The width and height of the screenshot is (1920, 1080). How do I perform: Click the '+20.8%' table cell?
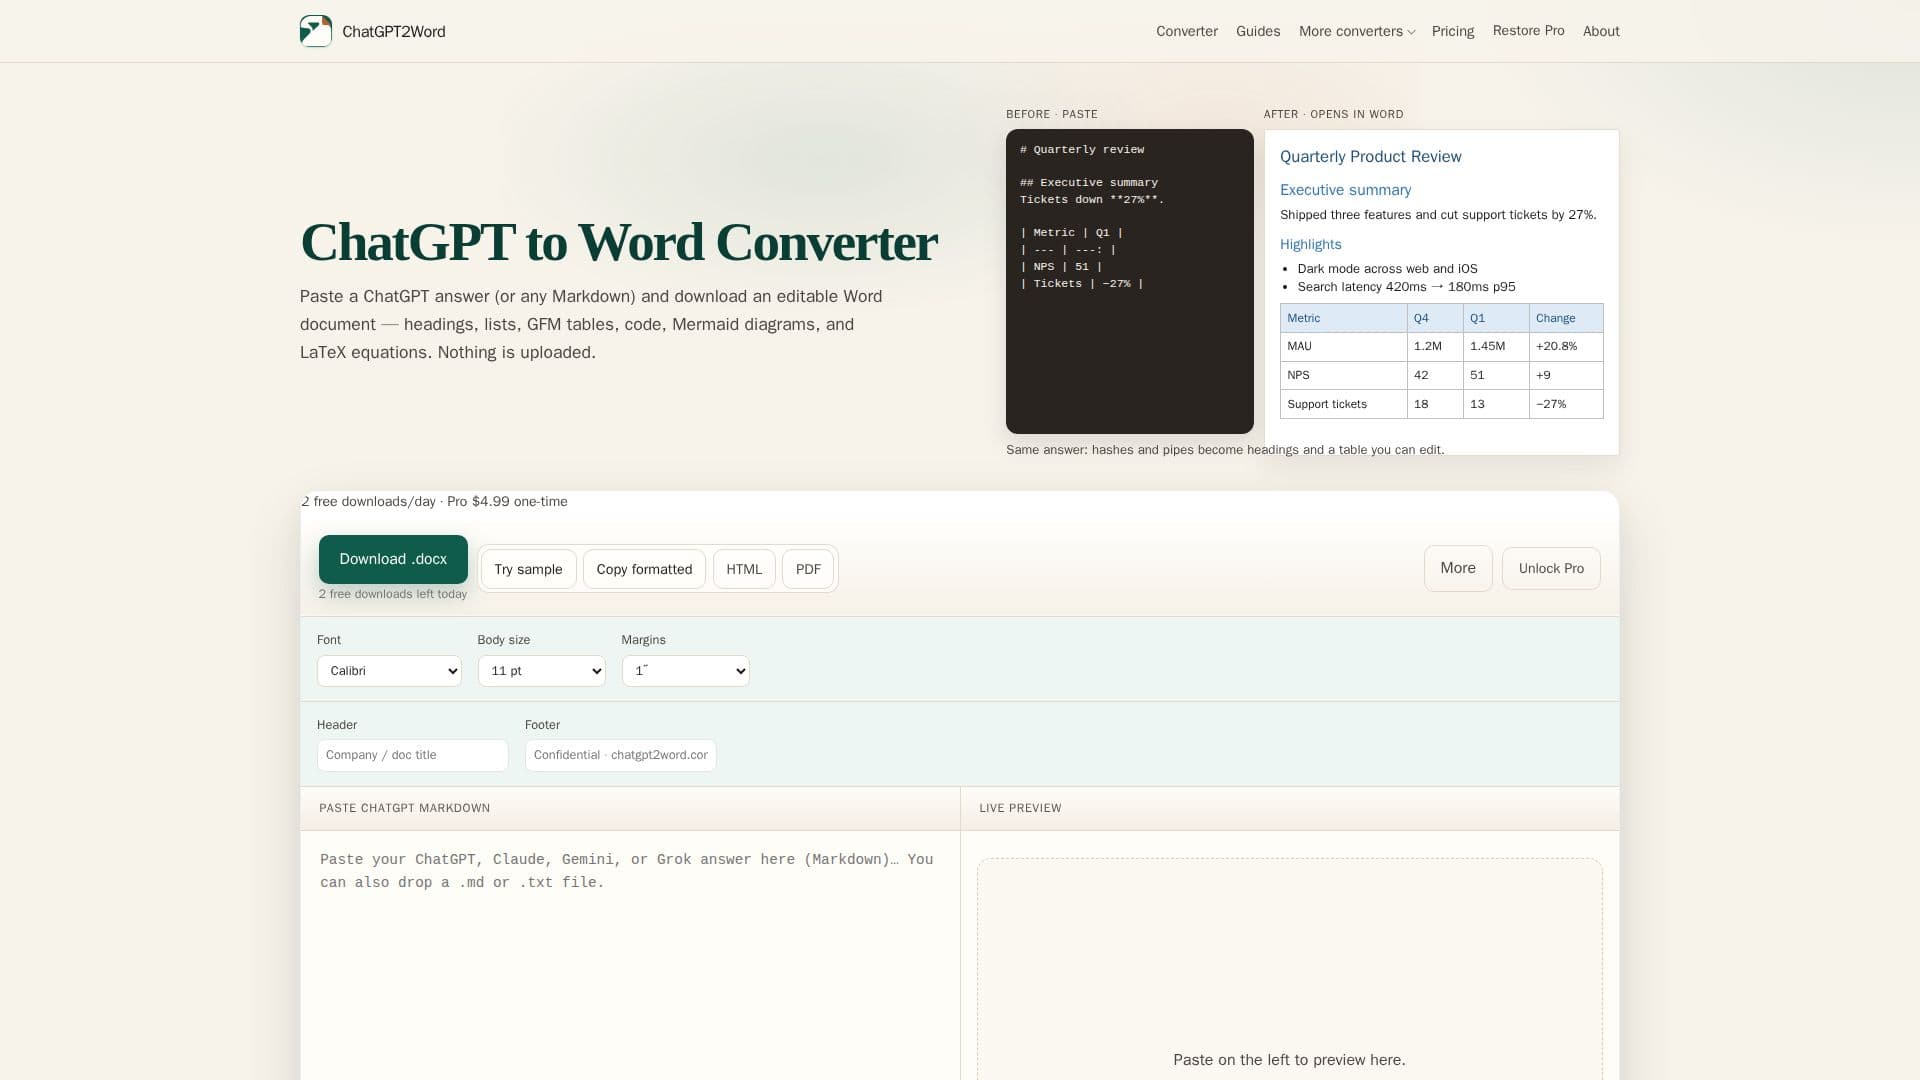[x=1566, y=346]
